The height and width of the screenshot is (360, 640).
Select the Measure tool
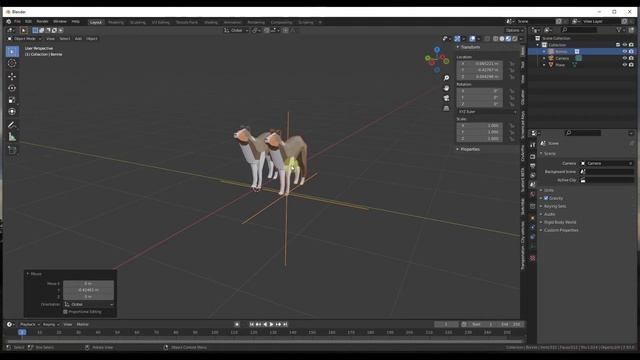[x=12, y=137]
